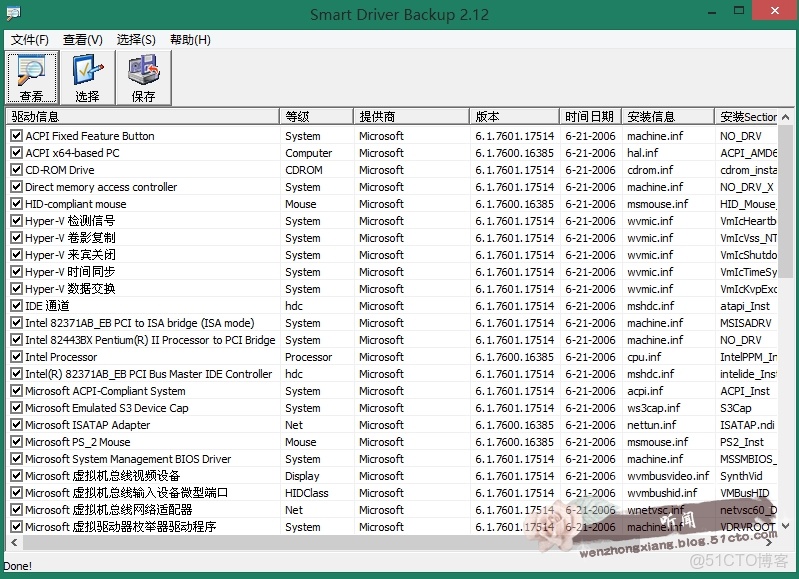Sort by the 安装信息 column header

pyautogui.click(x=668, y=117)
